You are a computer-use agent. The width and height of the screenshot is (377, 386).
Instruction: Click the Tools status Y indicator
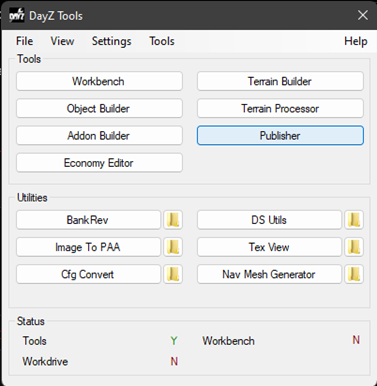tap(174, 341)
